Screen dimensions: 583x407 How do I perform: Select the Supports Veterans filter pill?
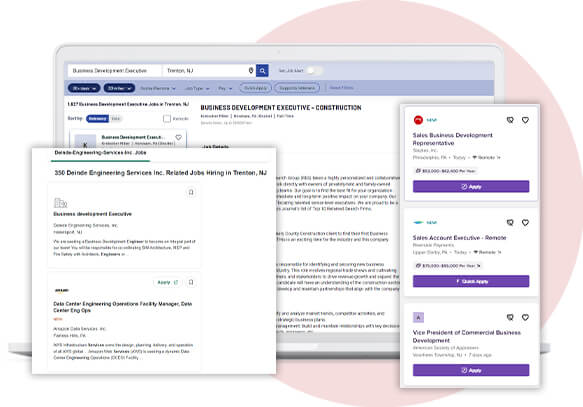pyautogui.click(x=297, y=88)
